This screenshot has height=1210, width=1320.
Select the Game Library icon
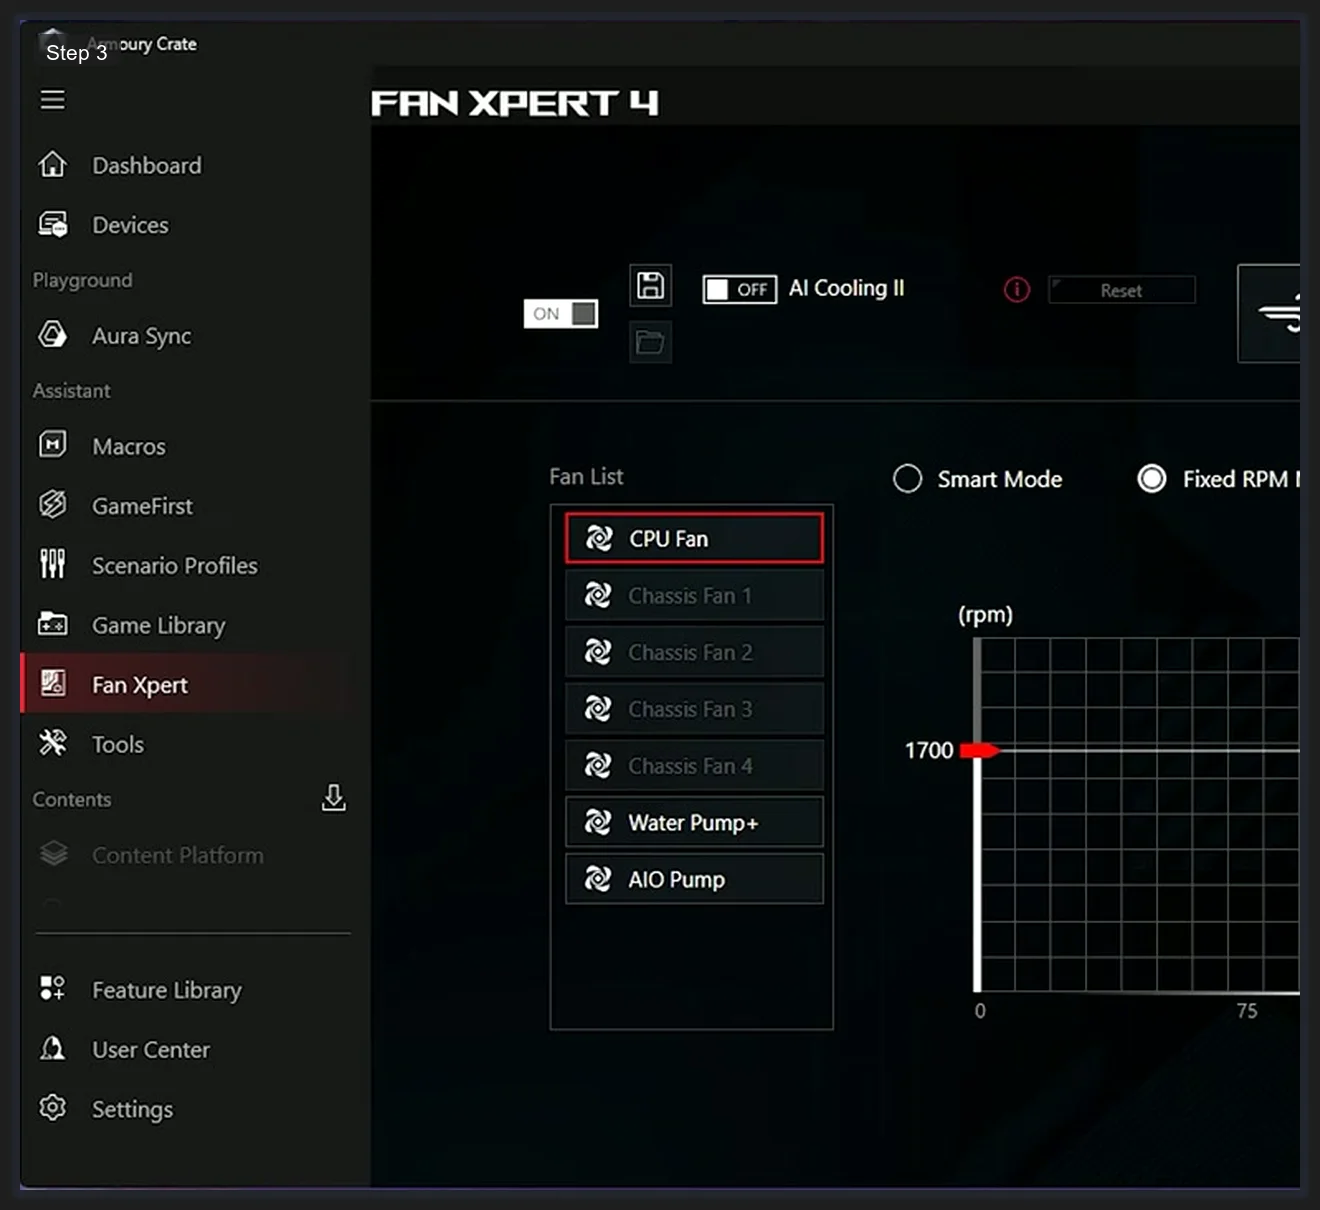coord(52,624)
